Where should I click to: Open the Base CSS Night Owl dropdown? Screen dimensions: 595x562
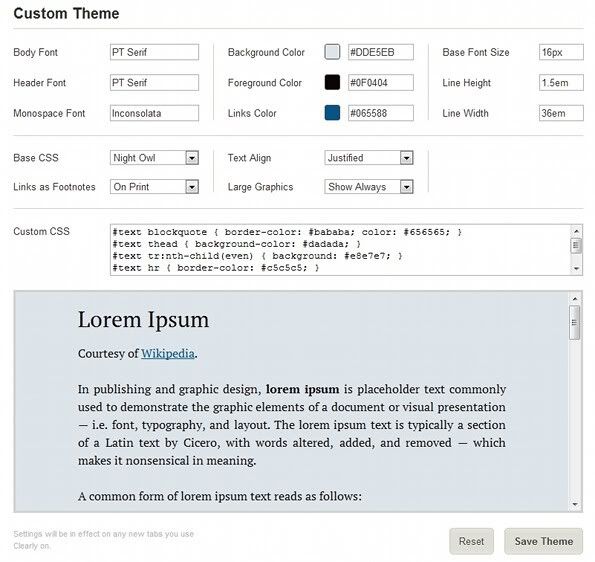coord(154,158)
